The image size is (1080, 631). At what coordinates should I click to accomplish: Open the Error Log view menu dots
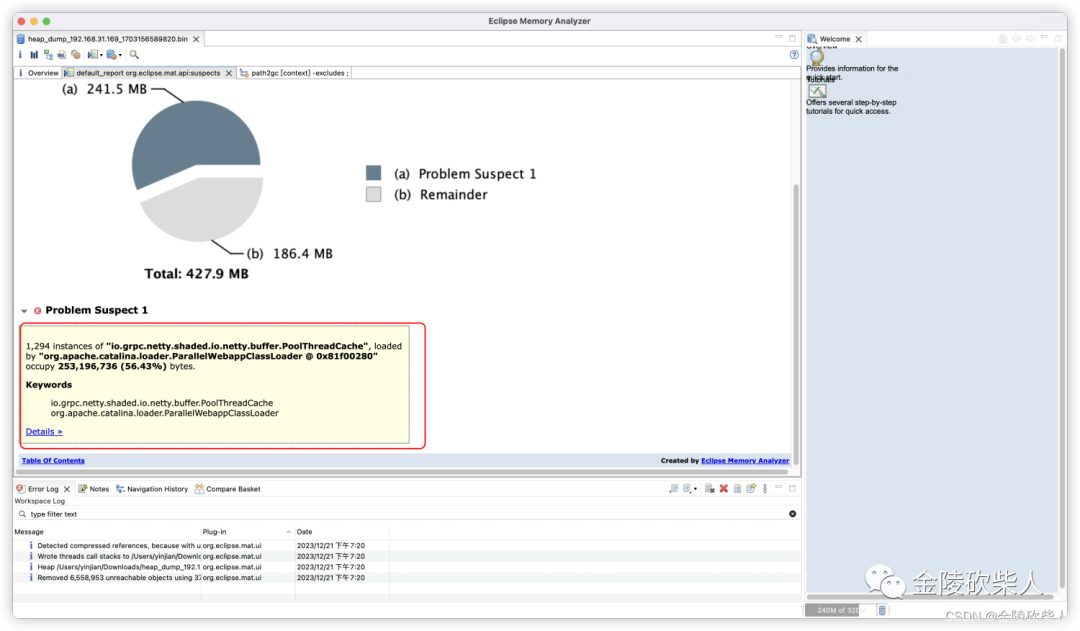[x=765, y=488]
